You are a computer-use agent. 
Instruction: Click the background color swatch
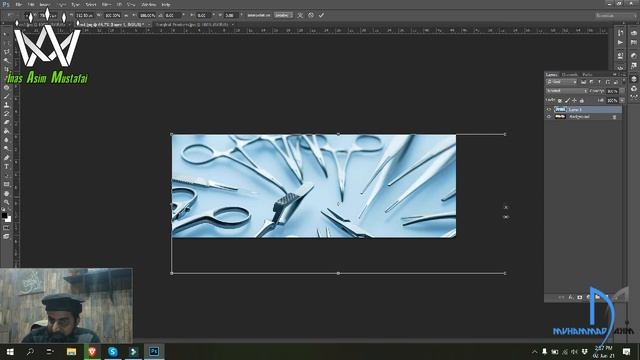9,220
